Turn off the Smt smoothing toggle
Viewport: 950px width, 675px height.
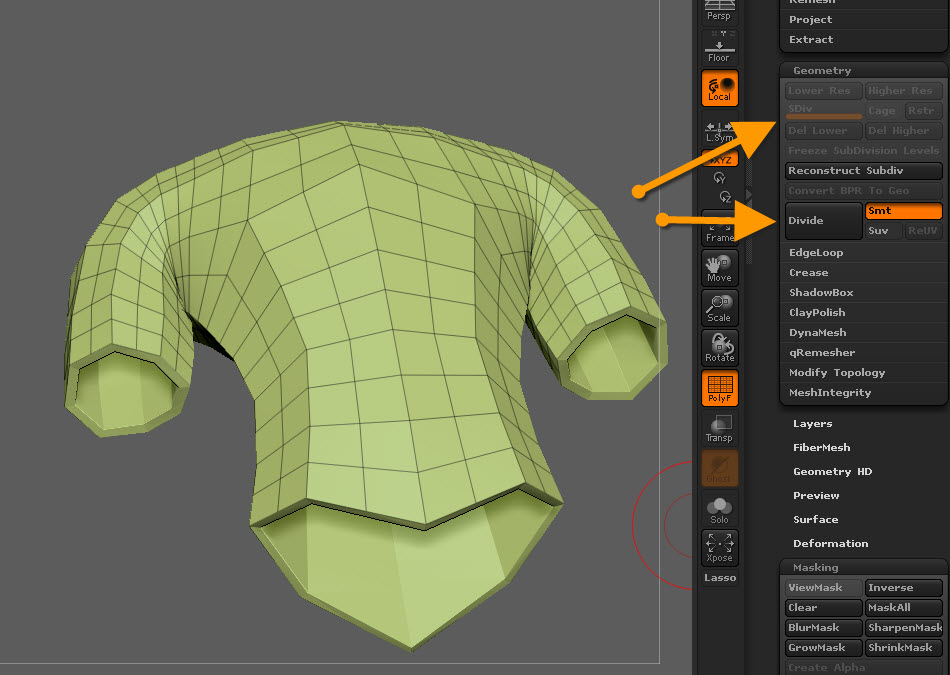pyautogui.click(x=903, y=211)
